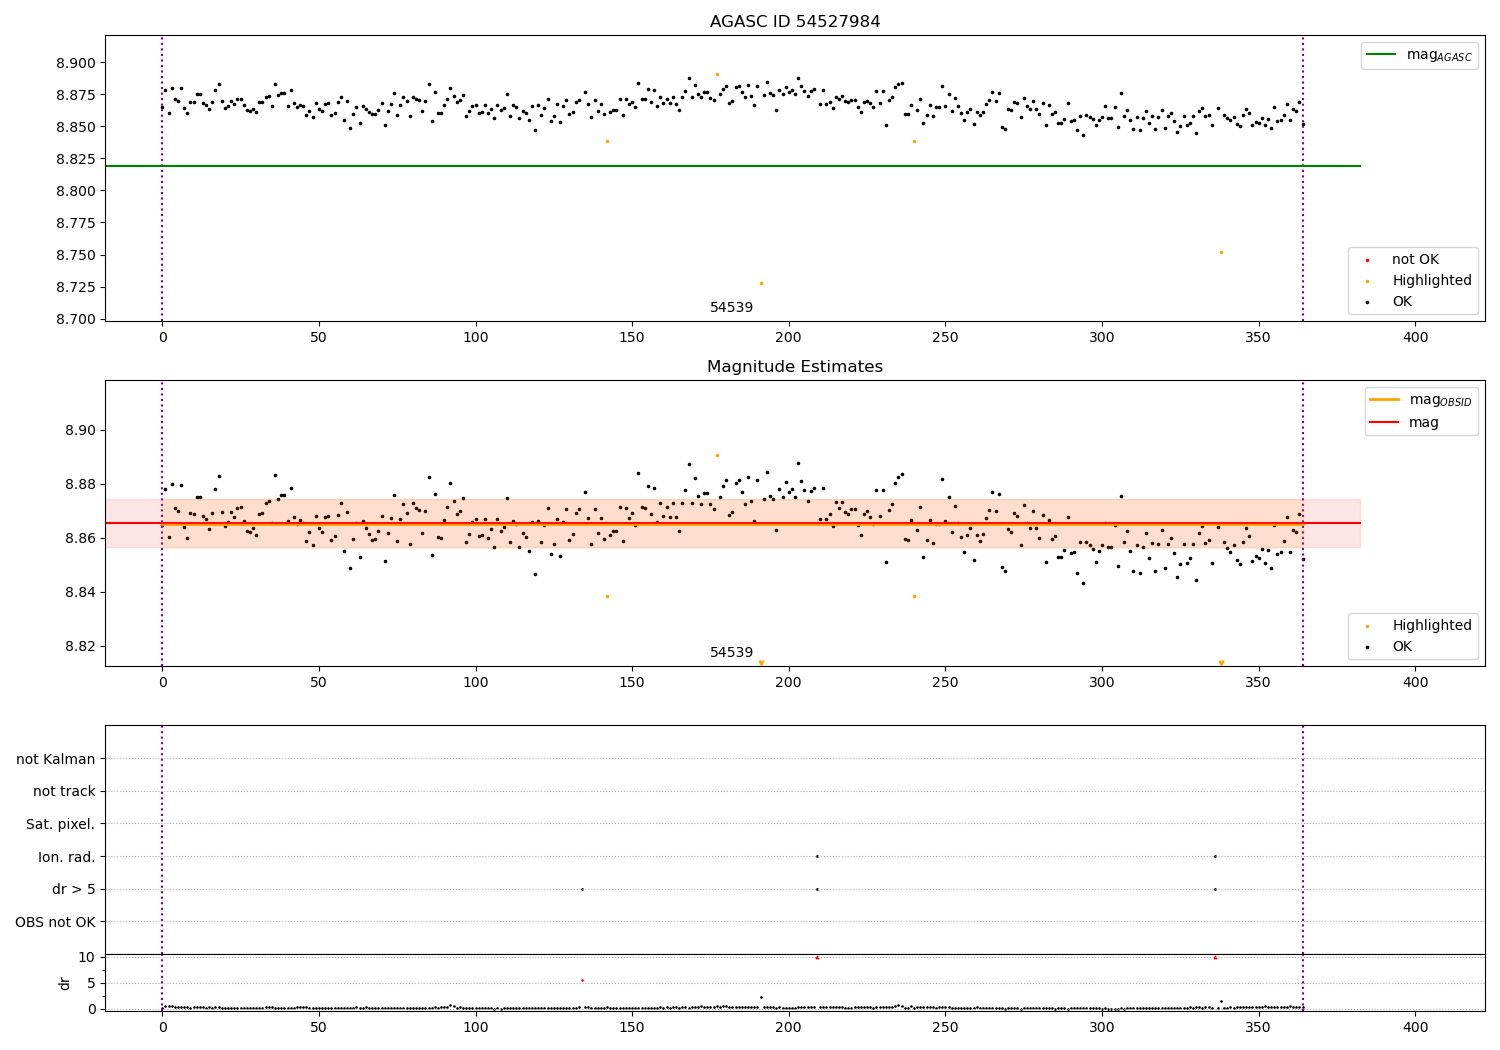Image resolution: width=1500 pixels, height=1050 pixels.
Task: Click the 'Magnitude Estimates' title
Action: pyautogui.click(x=795, y=367)
